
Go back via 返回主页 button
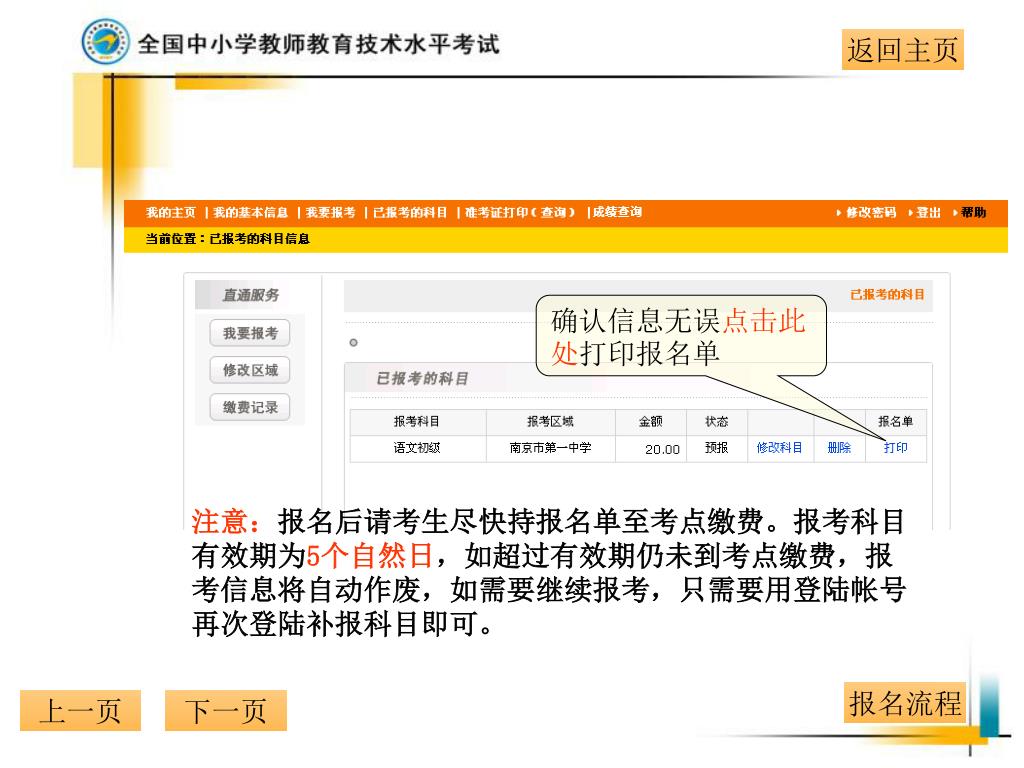pos(903,50)
